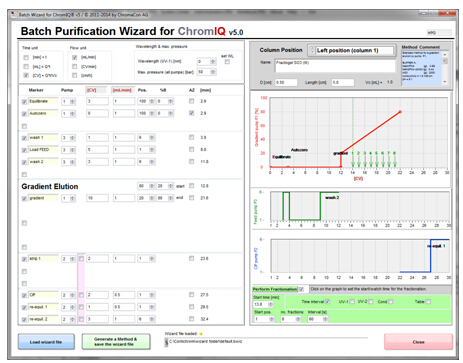
Task: Enable the set WL checkbox
Action: pyautogui.click(x=227, y=62)
